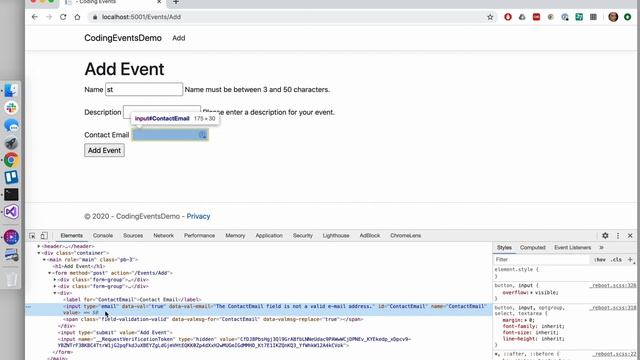Switch to the Lighthouse tab
The width and height of the screenshot is (640, 360).
coord(336,236)
